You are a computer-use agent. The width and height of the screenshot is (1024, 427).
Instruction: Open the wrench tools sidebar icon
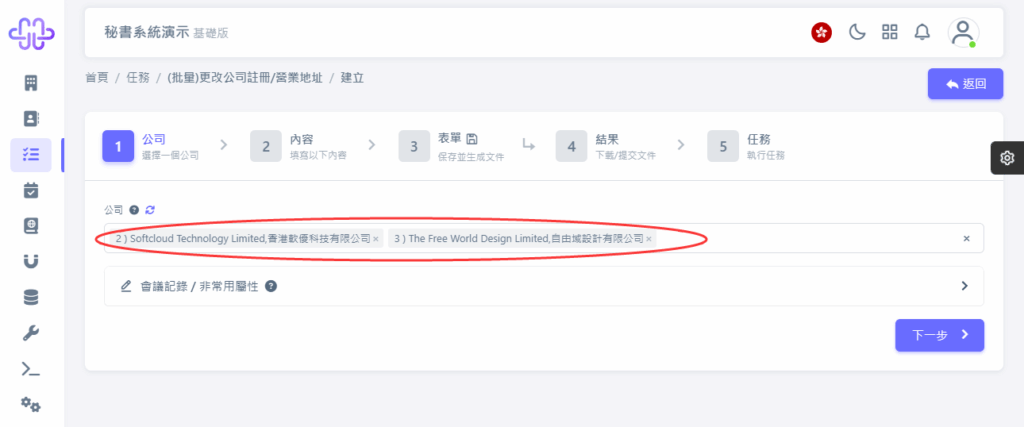(x=31, y=333)
